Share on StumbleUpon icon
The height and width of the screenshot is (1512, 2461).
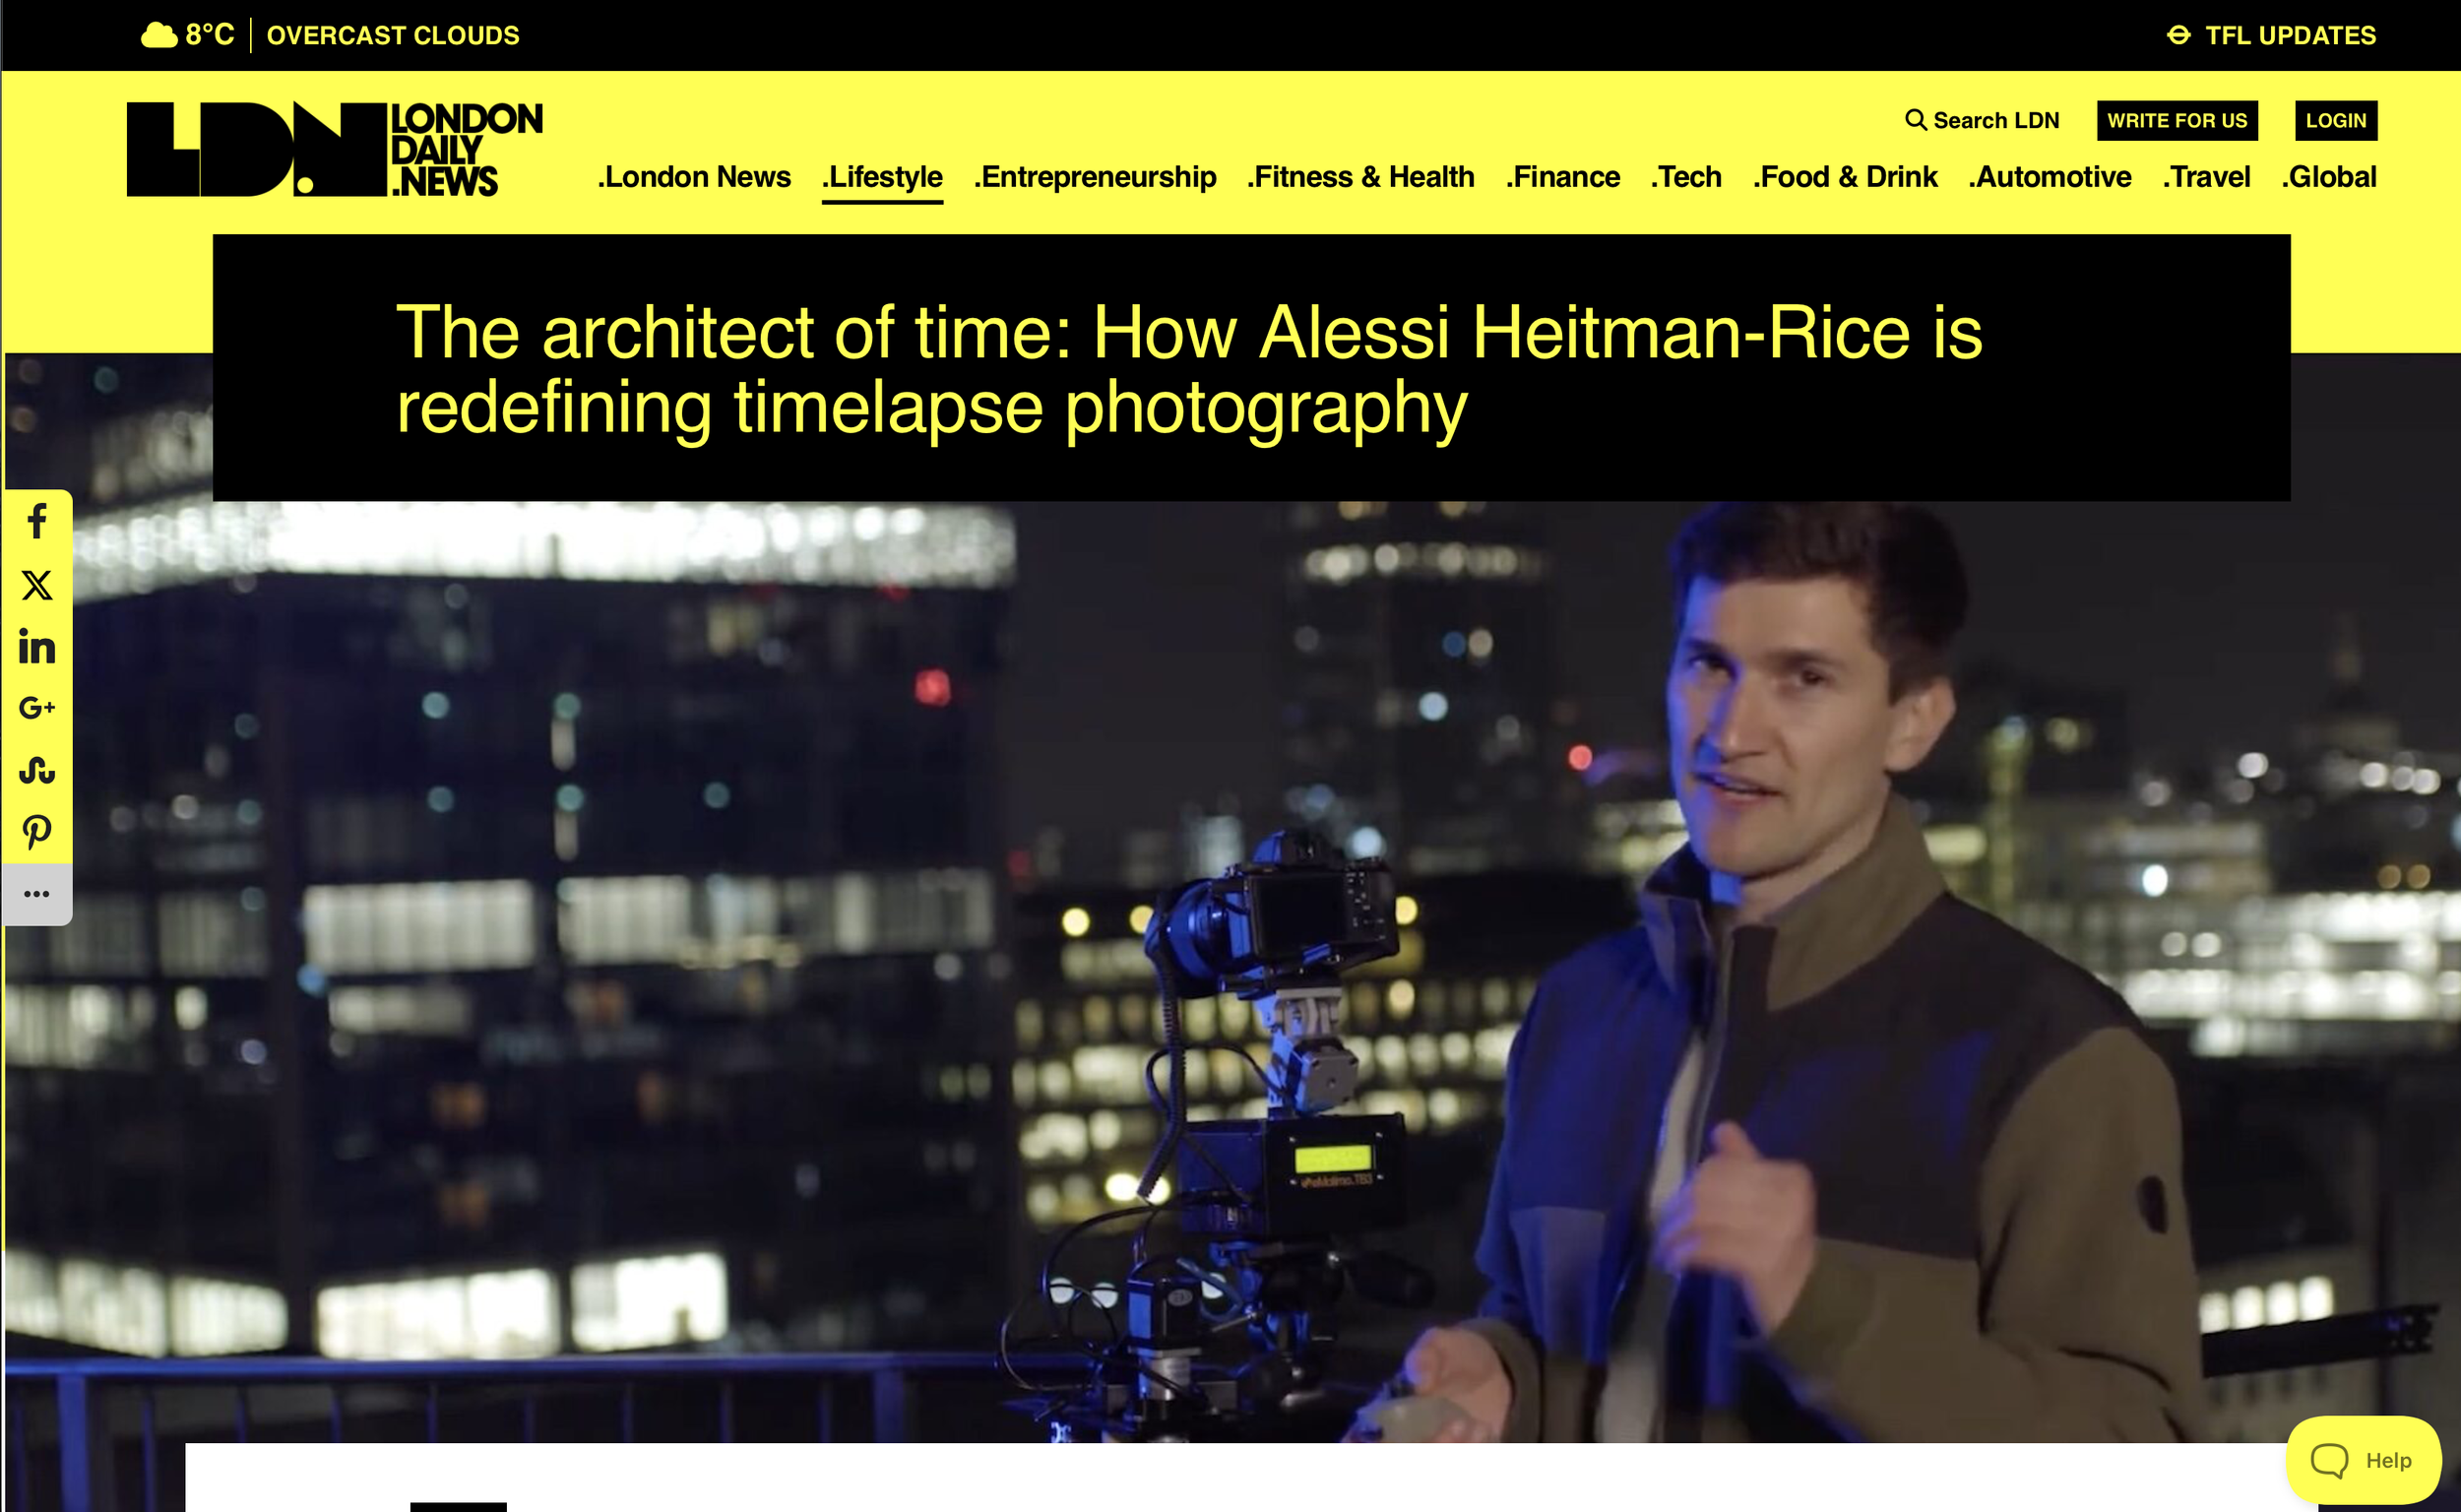tap(37, 770)
